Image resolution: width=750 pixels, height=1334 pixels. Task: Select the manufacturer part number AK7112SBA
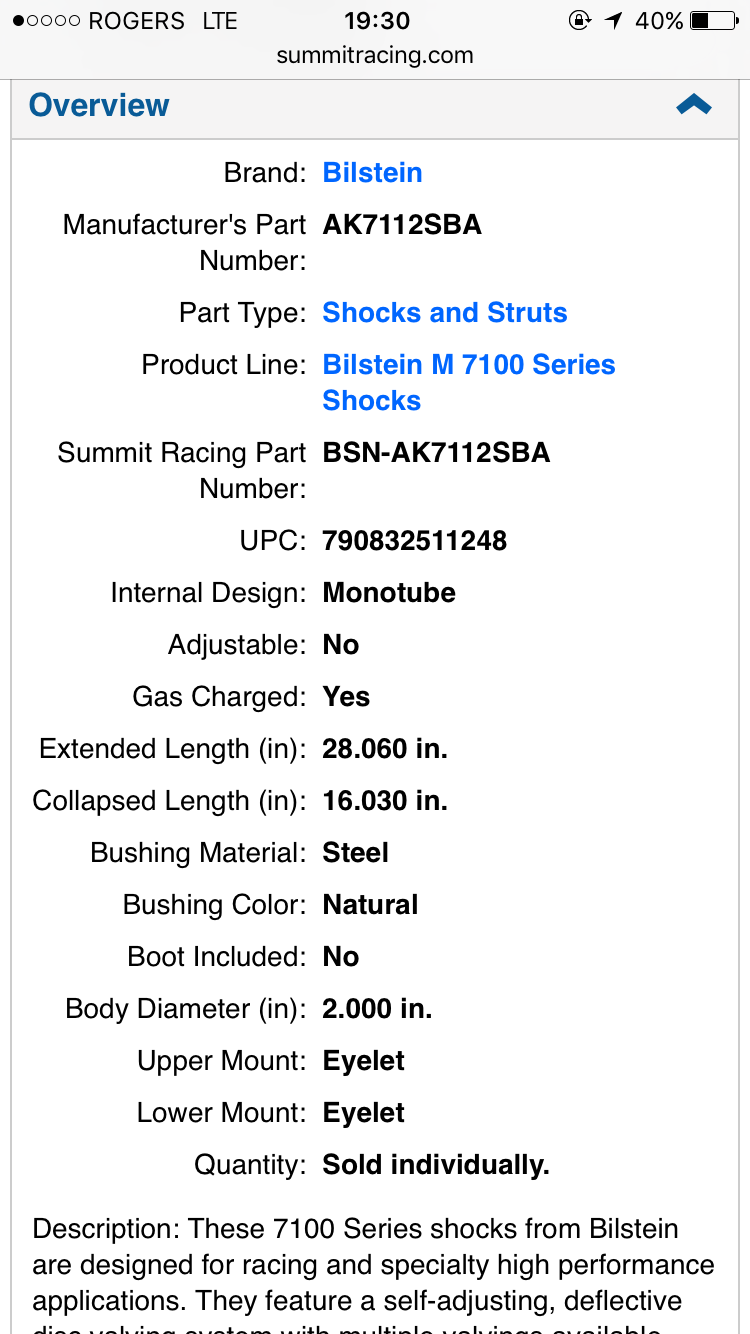[402, 225]
